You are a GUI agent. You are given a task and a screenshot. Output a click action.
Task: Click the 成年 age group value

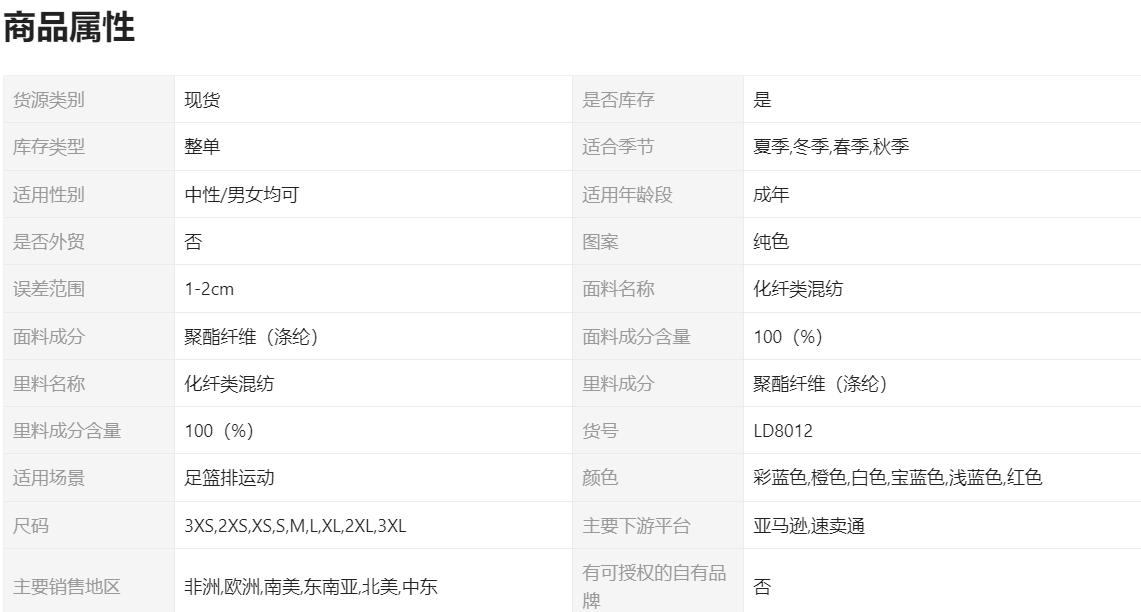click(x=771, y=195)
